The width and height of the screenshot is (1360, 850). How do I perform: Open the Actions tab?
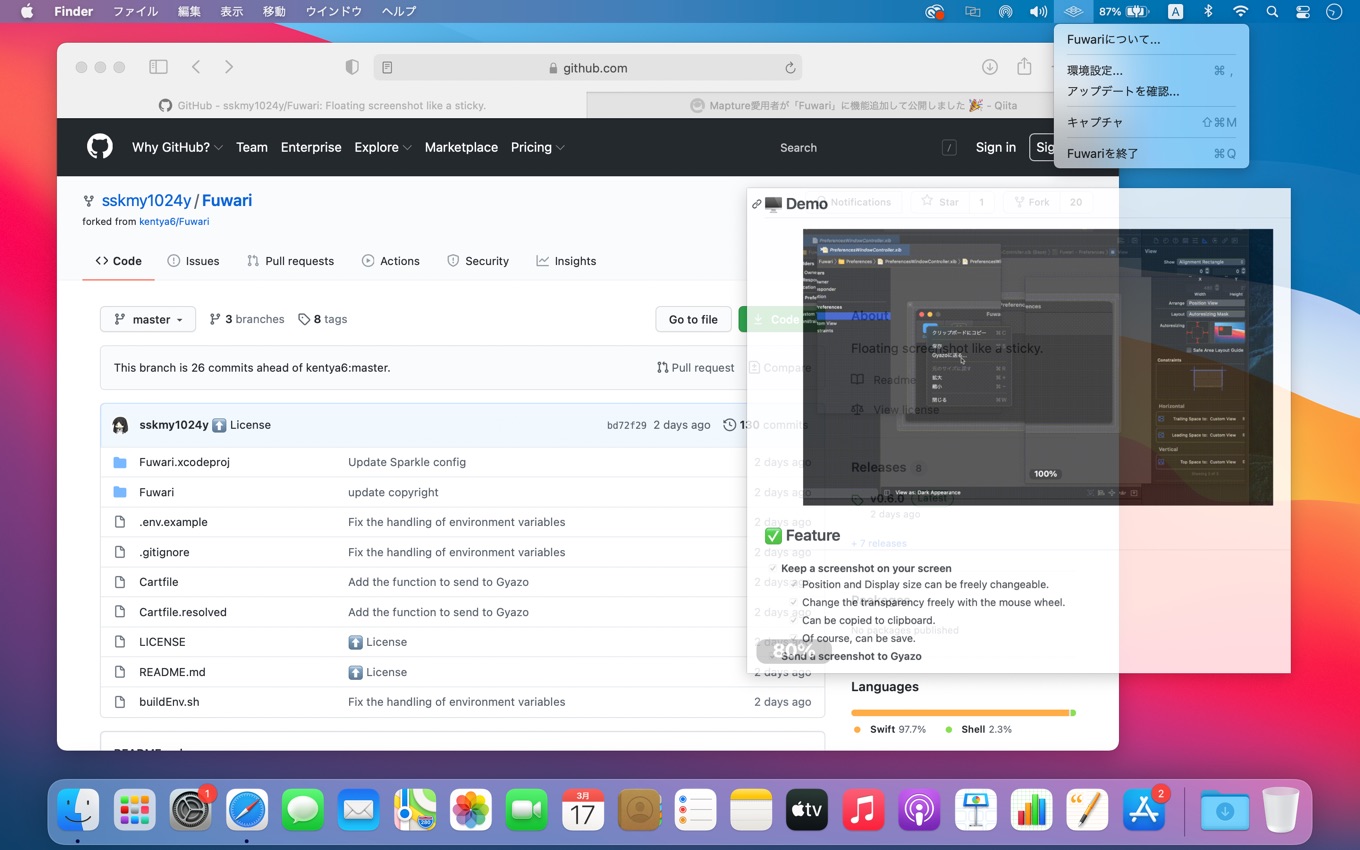pos(390,261)
